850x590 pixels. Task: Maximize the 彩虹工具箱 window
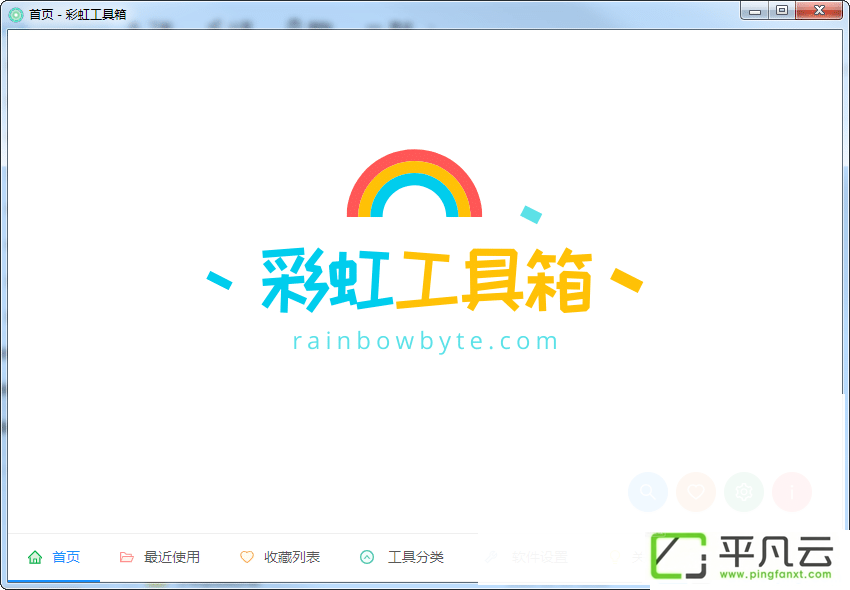tap(782, 10)
